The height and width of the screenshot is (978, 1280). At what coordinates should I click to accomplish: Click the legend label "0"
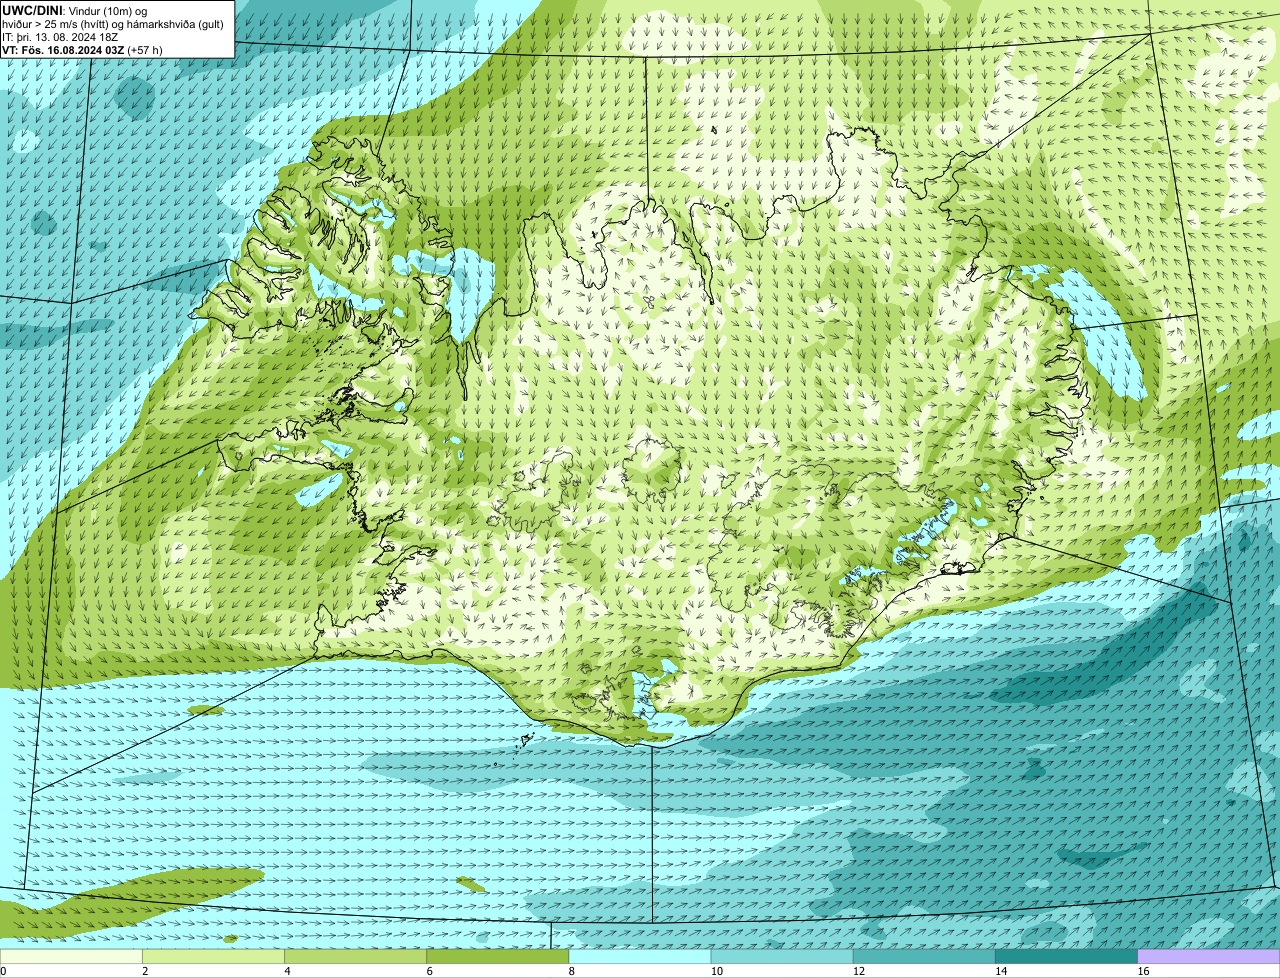click(x=4, y=971)
